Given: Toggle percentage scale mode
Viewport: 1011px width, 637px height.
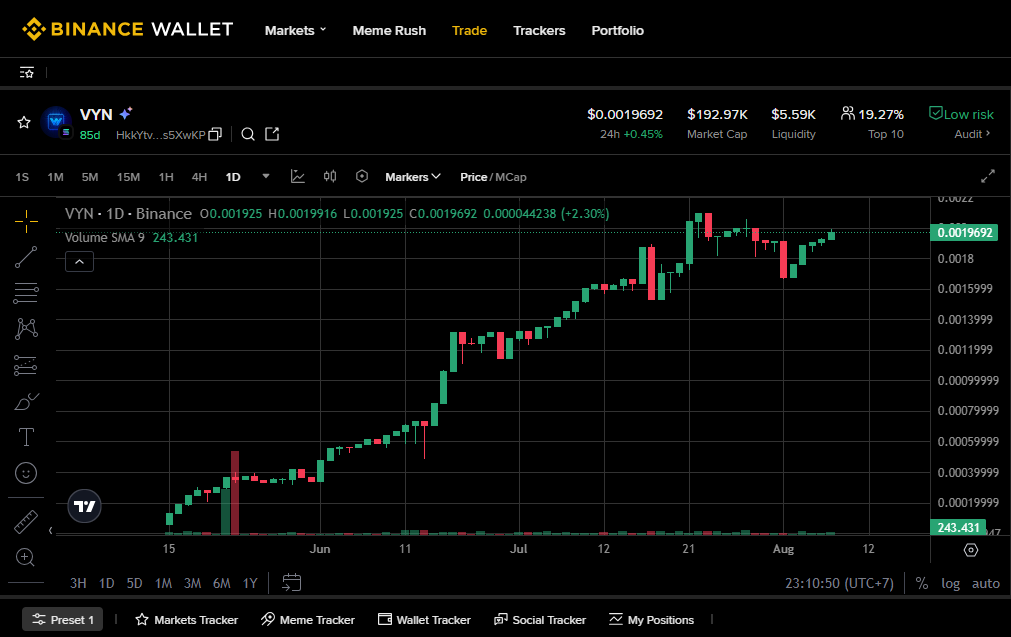Looking at the screenshot, I should [x=922, y=583].
